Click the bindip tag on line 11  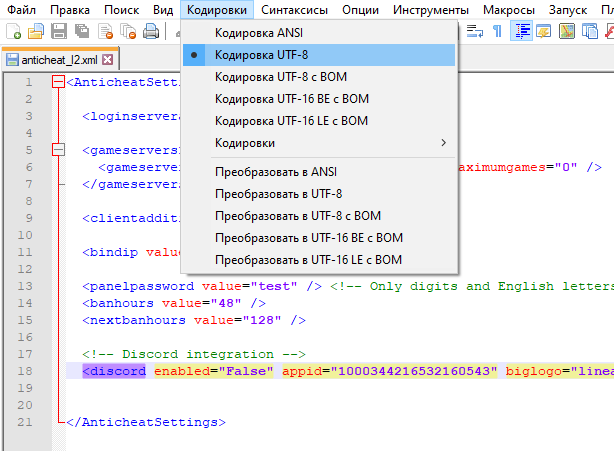pyautogui.click(x=110, y=252)
